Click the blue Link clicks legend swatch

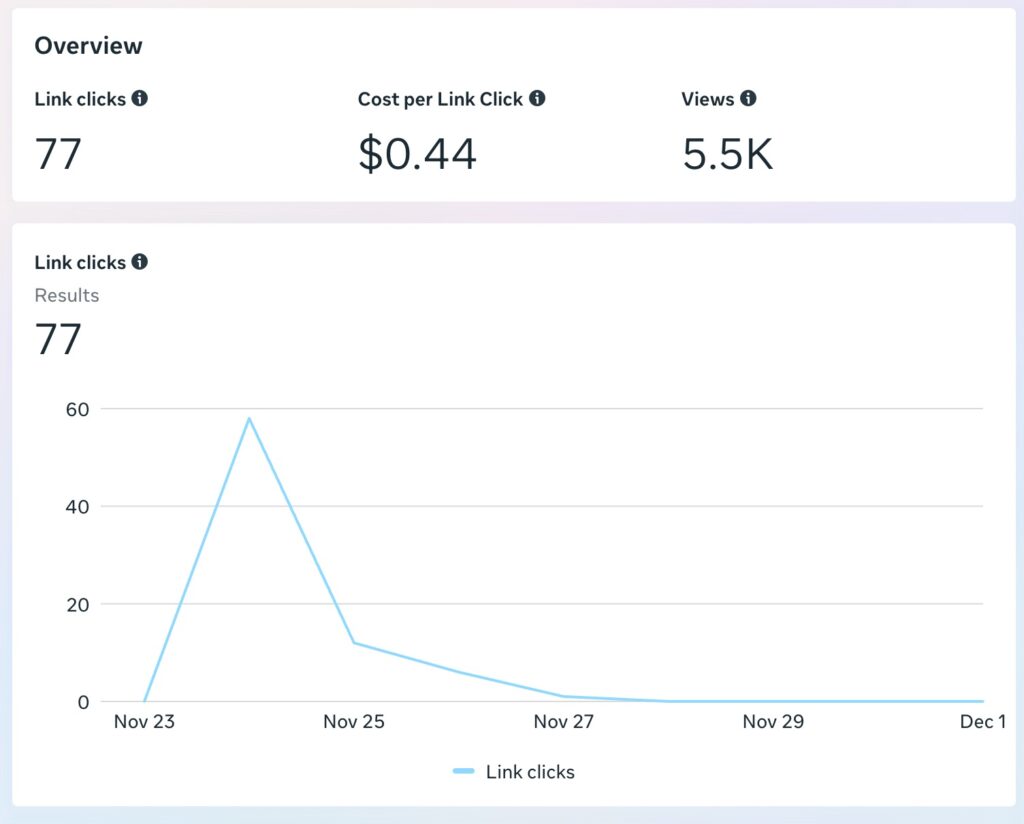click(x=463, y=772)
